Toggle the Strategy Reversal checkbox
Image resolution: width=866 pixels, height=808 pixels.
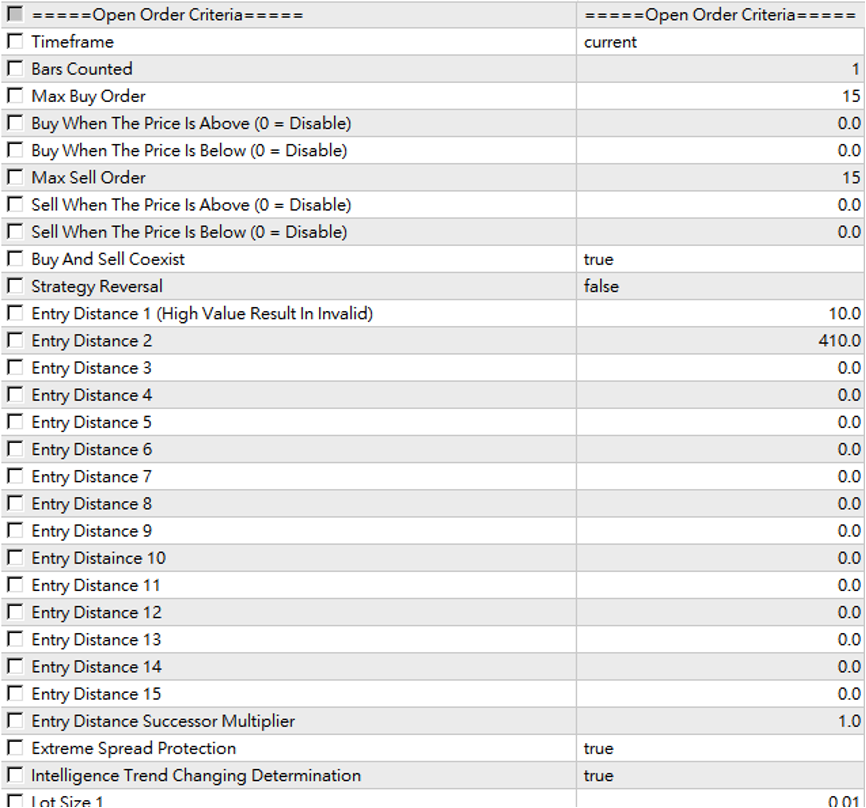coord(15,287)
